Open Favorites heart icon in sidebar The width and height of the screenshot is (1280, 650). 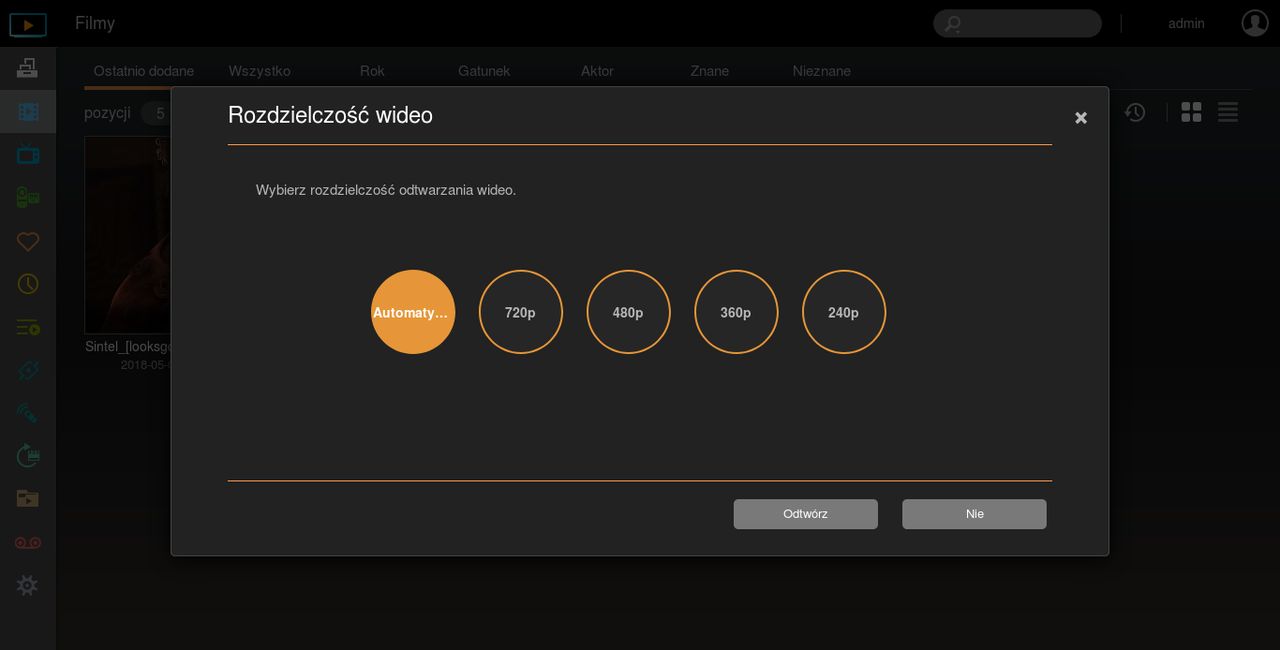(28, 241)
